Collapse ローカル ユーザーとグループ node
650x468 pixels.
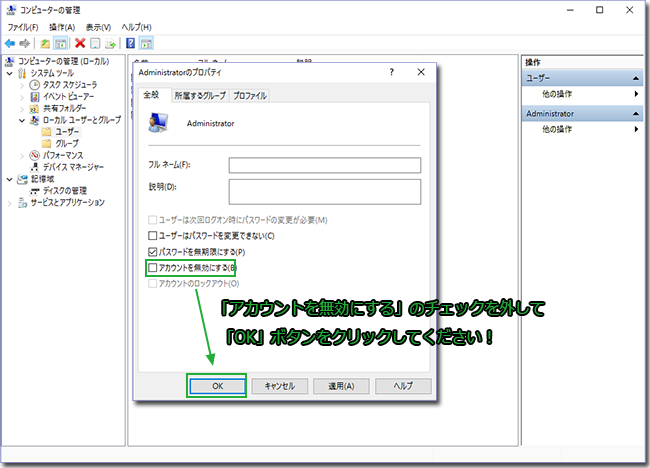click(x=22, y=121)
